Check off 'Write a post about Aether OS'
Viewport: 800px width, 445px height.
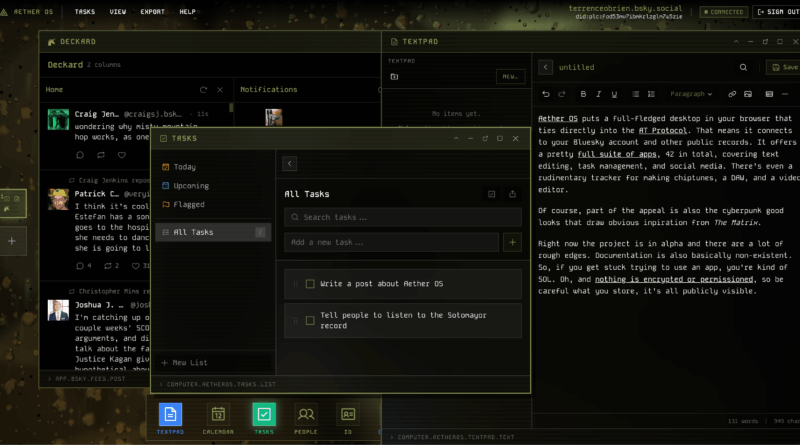click(310, 284)
